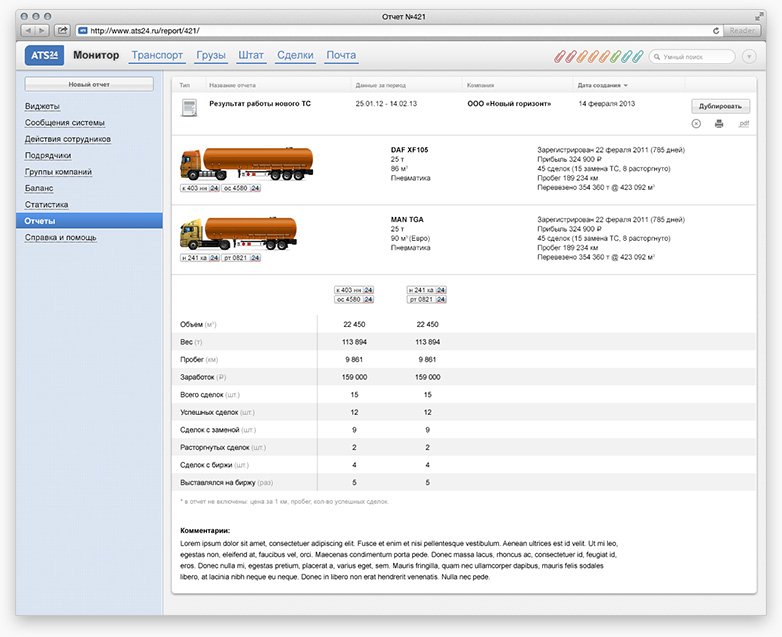Open the round dropdown next to search
The width and height of the screenshot is (782, 637).
coord(749,57)
